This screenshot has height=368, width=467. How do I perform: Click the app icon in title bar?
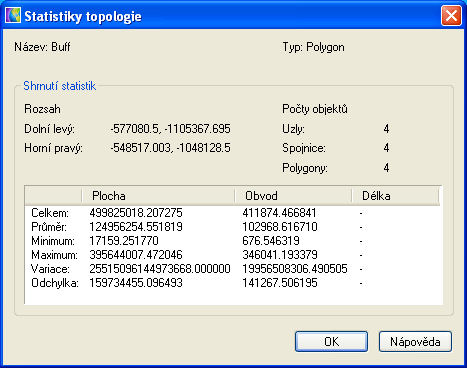click(x=13, y=16)
